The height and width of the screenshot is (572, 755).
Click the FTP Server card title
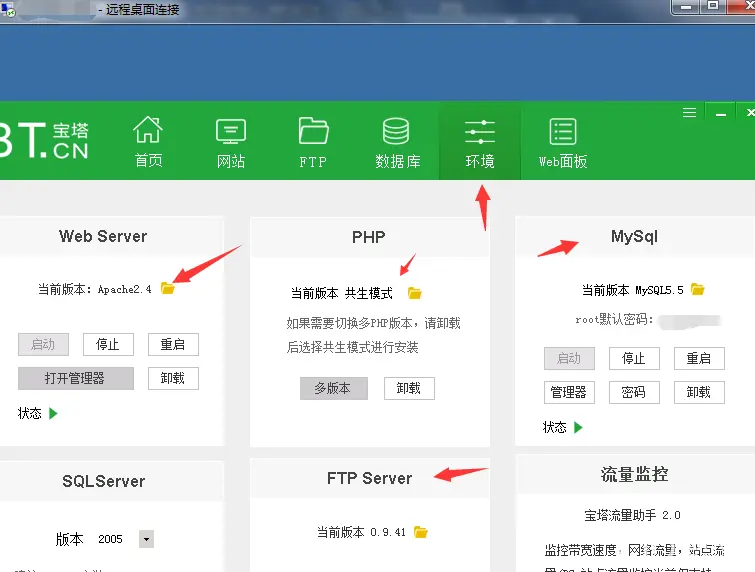[x=369, y=478]
